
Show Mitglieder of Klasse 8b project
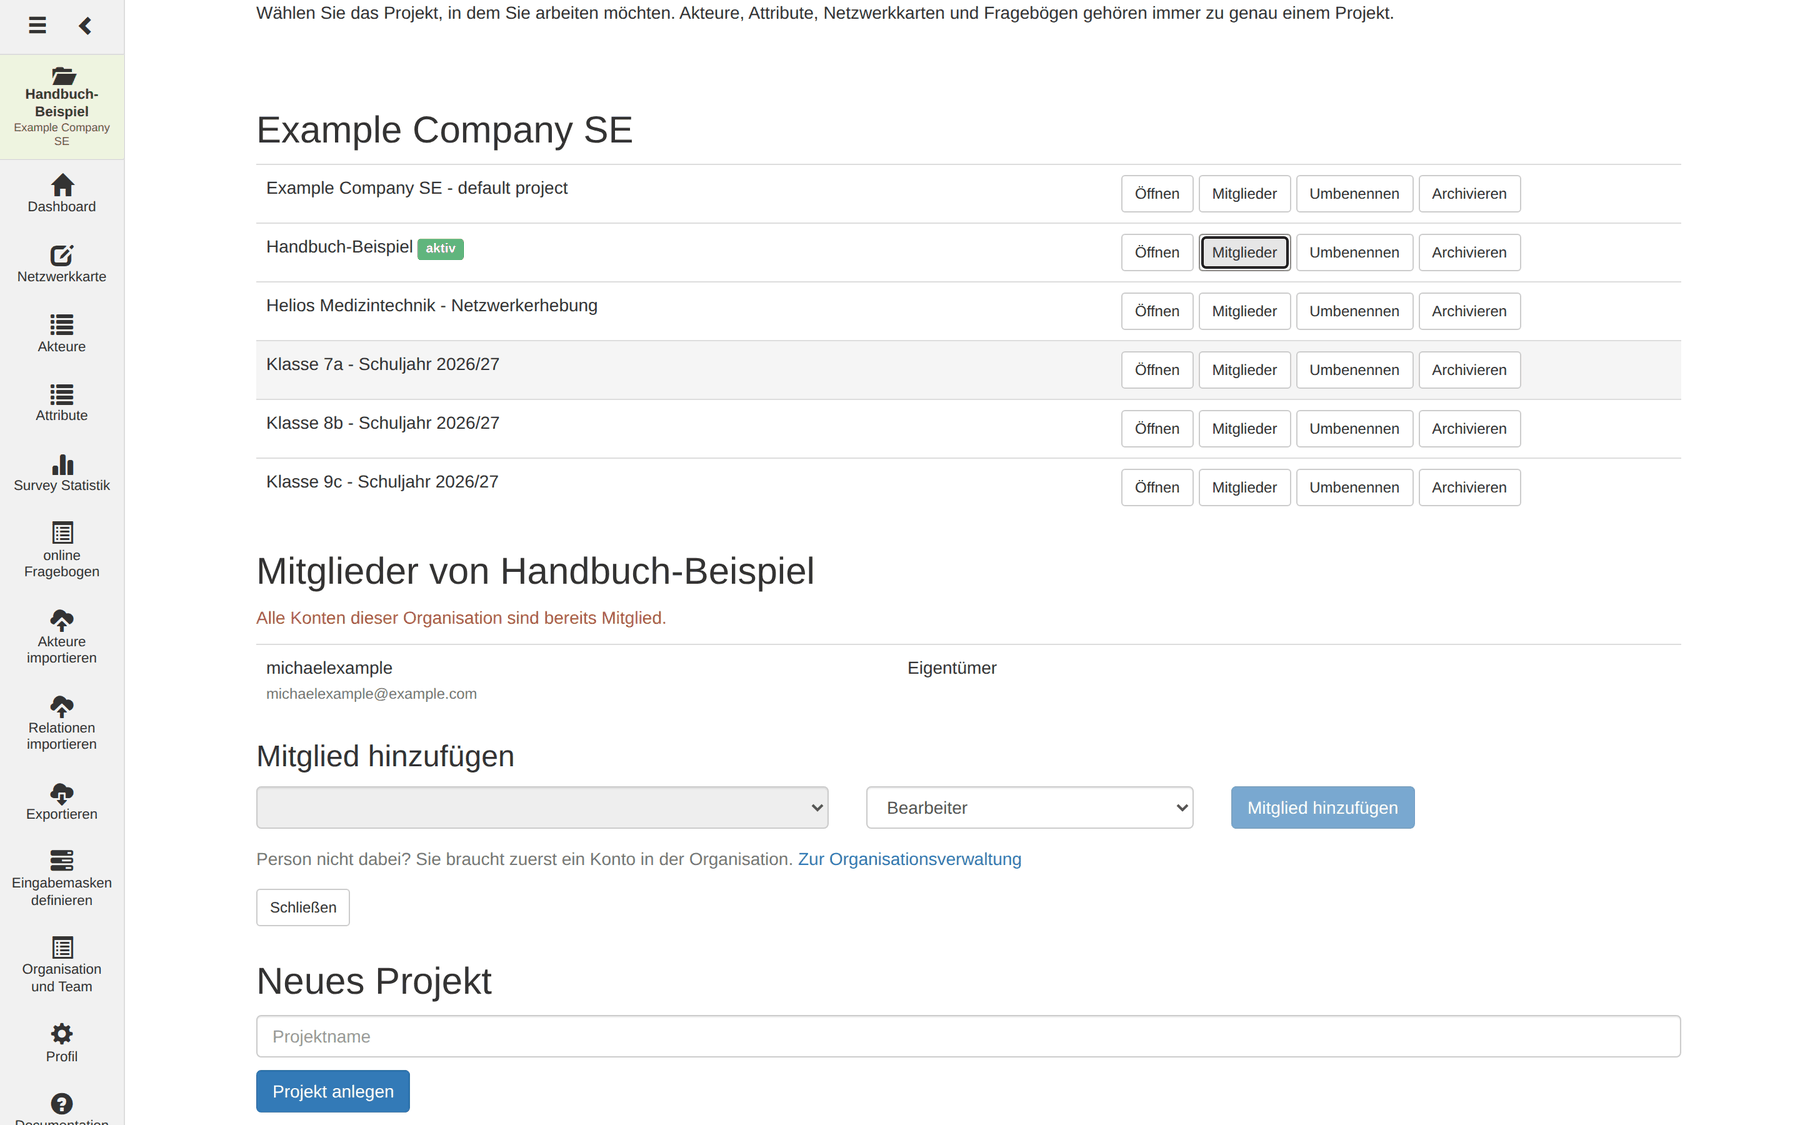[x=1244, y=429]
